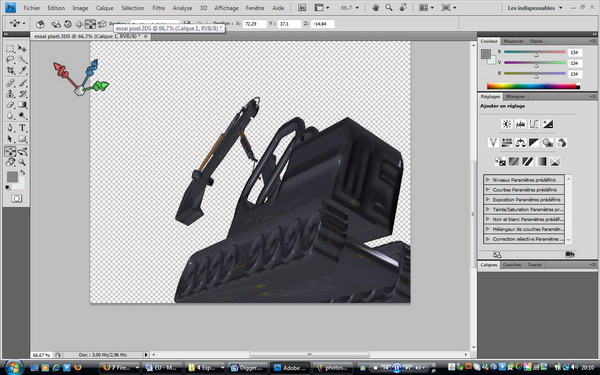600x375 pixels.
Task: Expand Courbes Paramètres prédéfinis
Action: 524,190
